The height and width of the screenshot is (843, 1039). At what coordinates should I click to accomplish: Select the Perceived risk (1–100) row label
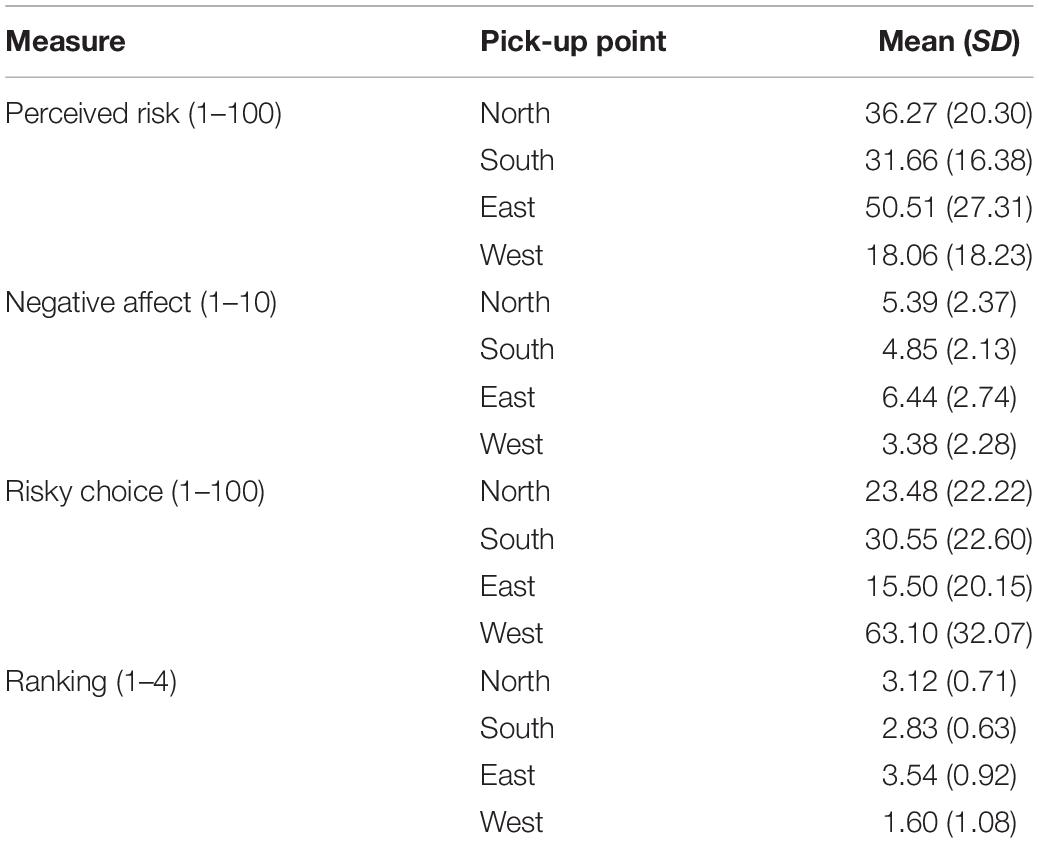(x=143, y=113)
